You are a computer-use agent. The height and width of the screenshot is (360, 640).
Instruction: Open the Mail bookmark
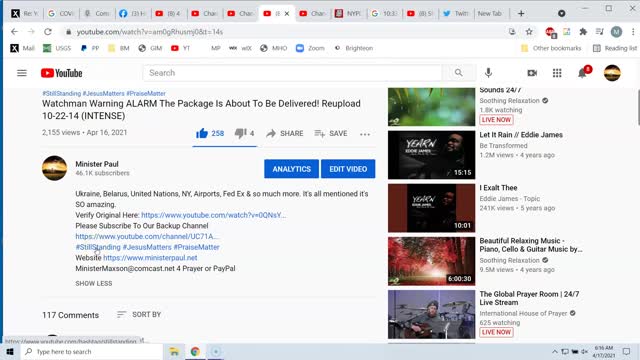pyautogui.click(x=22, y=48)
